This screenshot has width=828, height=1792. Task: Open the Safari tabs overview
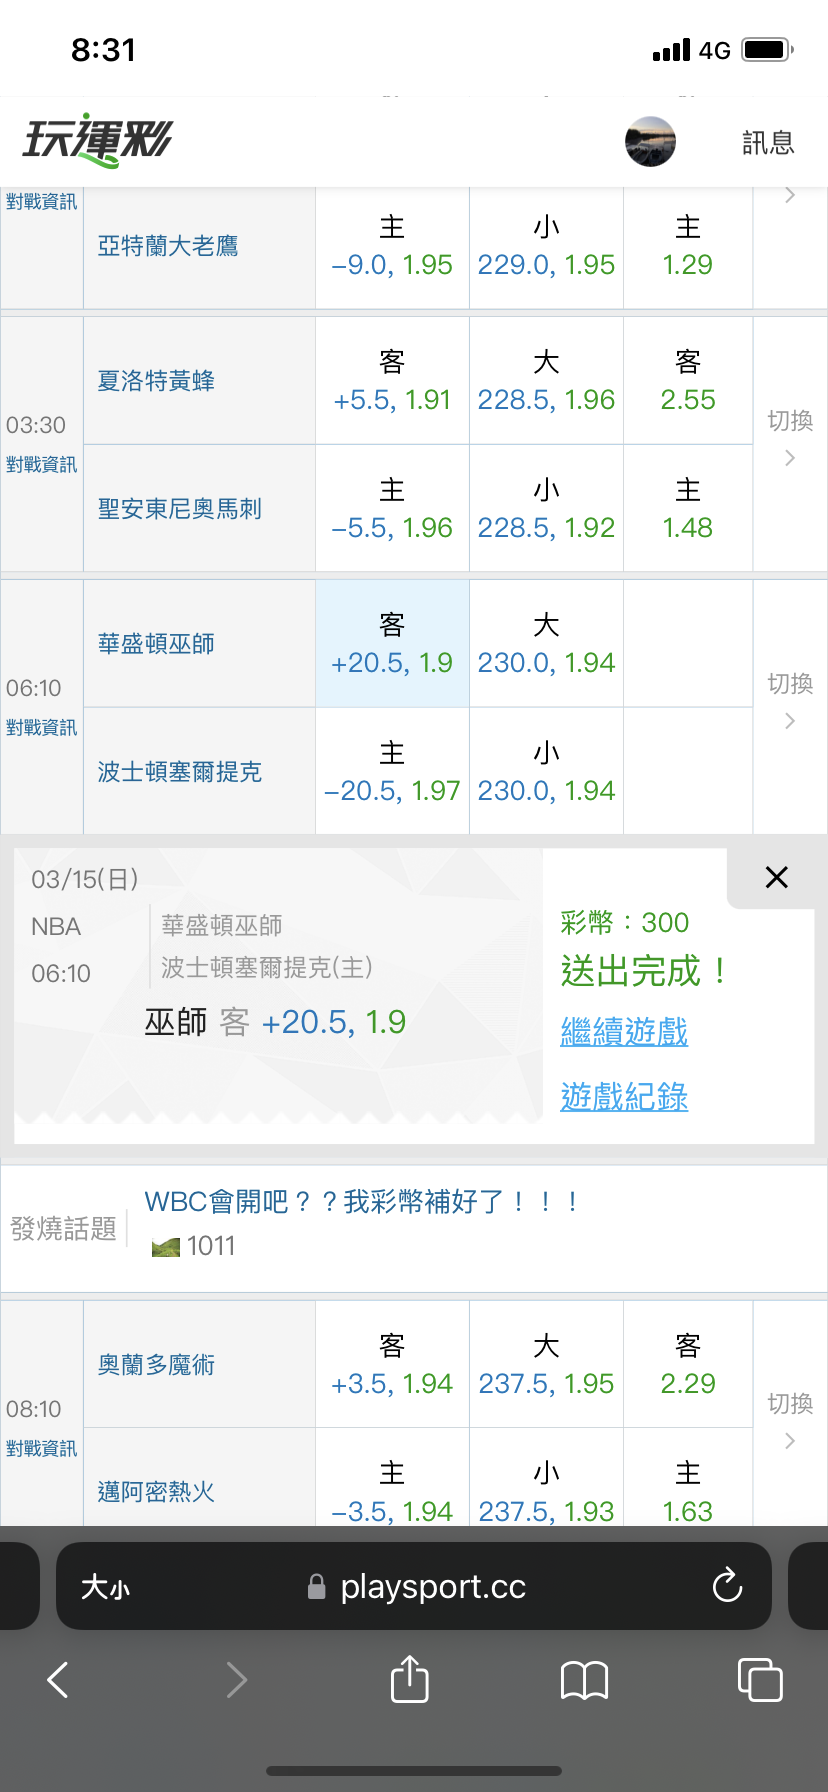(x=759, y=1679)
